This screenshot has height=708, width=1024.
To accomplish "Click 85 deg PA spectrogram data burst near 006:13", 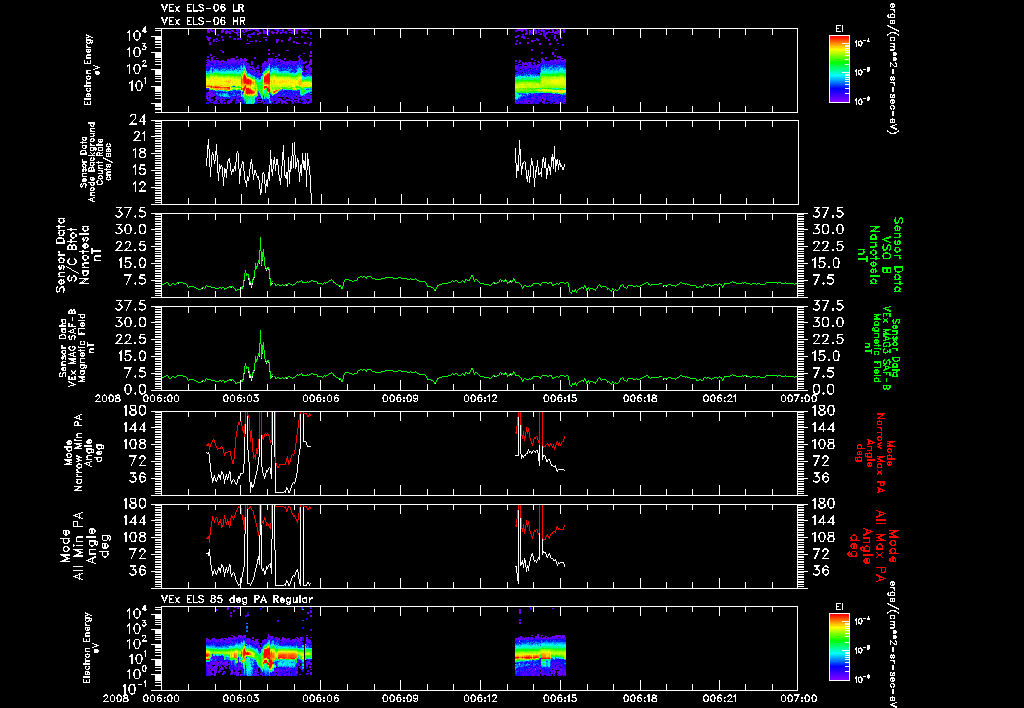I will click(x=540, y=655).
